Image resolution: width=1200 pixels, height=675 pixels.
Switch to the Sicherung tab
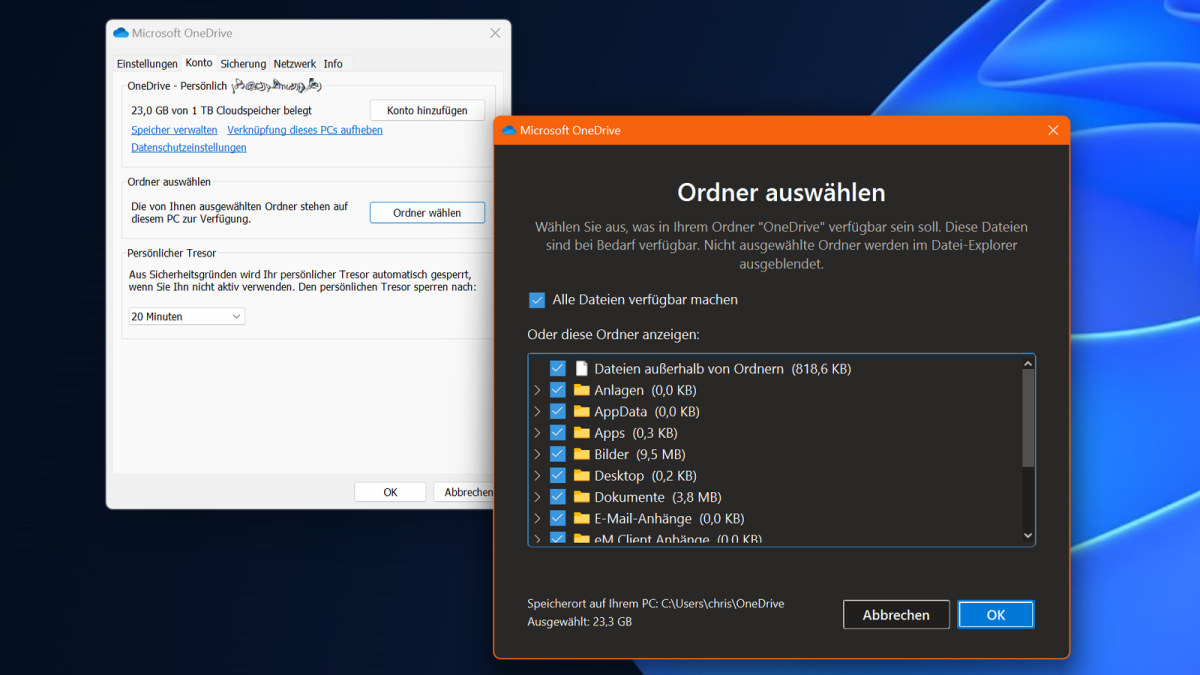pyautogui.click(x=243, y=64)
